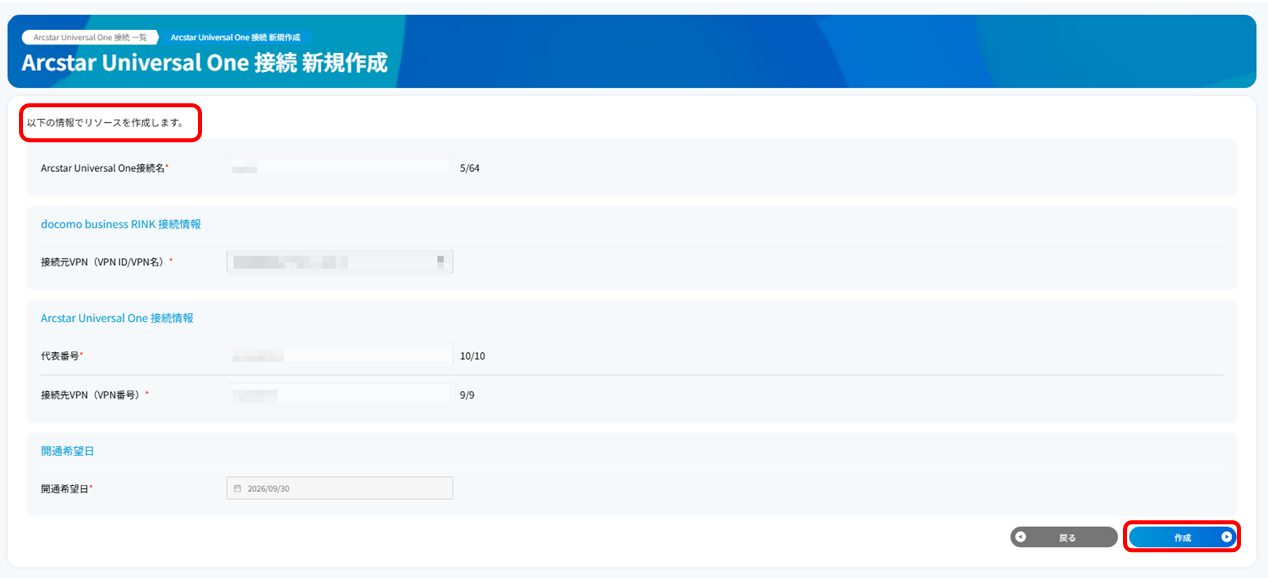Click the 5/64 character counter
The height and width of the screenshot is (578, 1268).
(x=470, y=168)
